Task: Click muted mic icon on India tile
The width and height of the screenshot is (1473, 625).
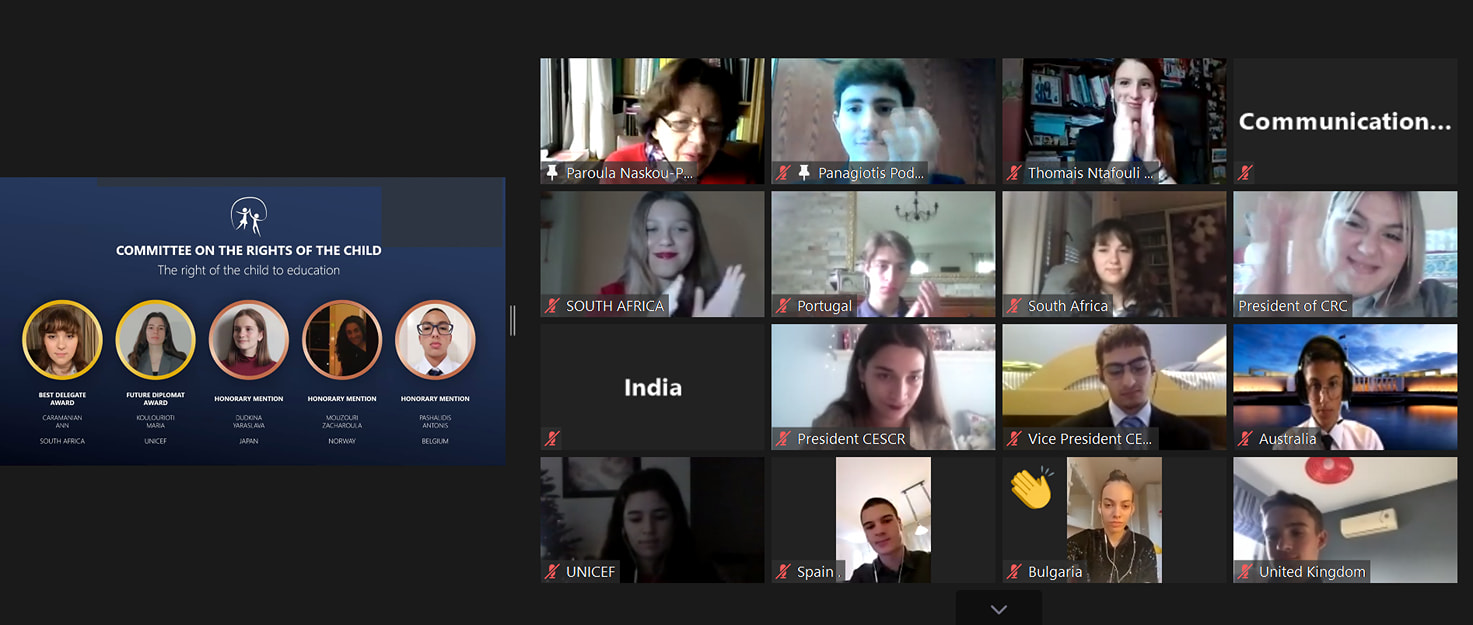Action: (552, 438)
